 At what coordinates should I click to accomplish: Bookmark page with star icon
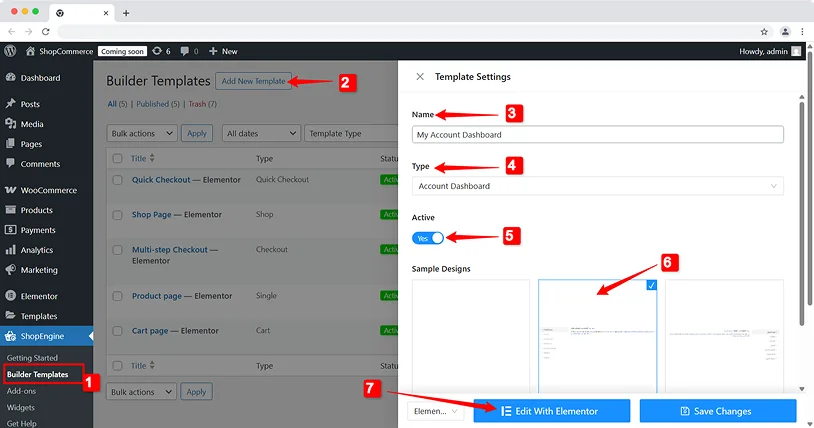(764, 32)
